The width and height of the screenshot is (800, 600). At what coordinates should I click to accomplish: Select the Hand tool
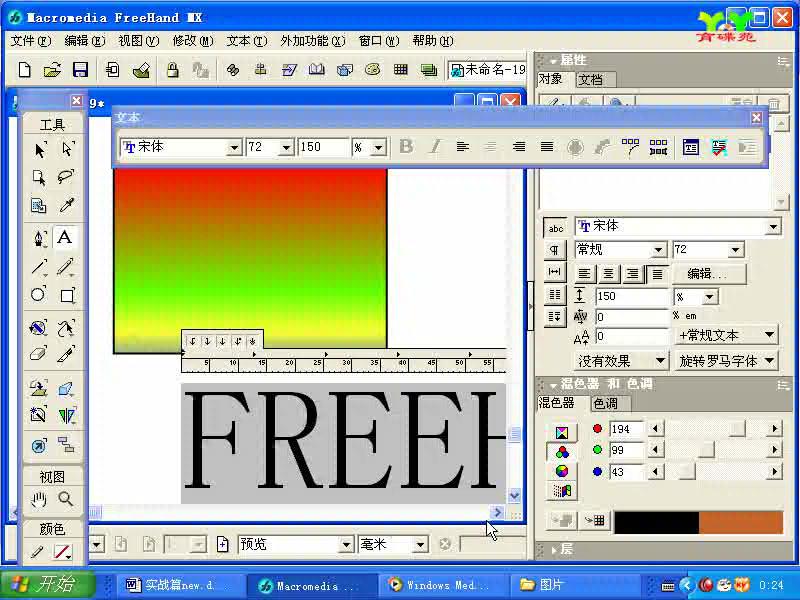coord(39,499)
